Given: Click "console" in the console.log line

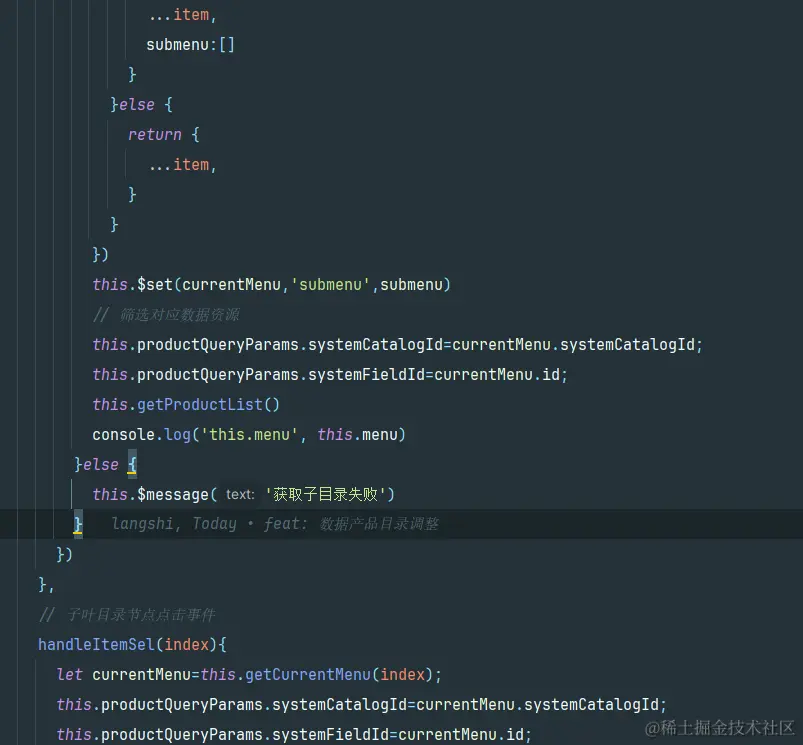Looking at the screenshot, I should point(123,435).
